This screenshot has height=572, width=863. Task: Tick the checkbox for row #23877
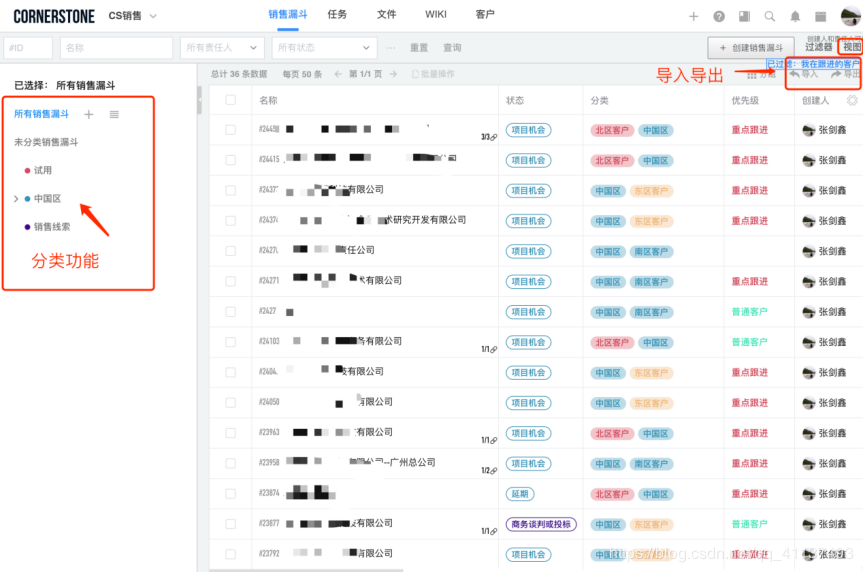(230, 524)
